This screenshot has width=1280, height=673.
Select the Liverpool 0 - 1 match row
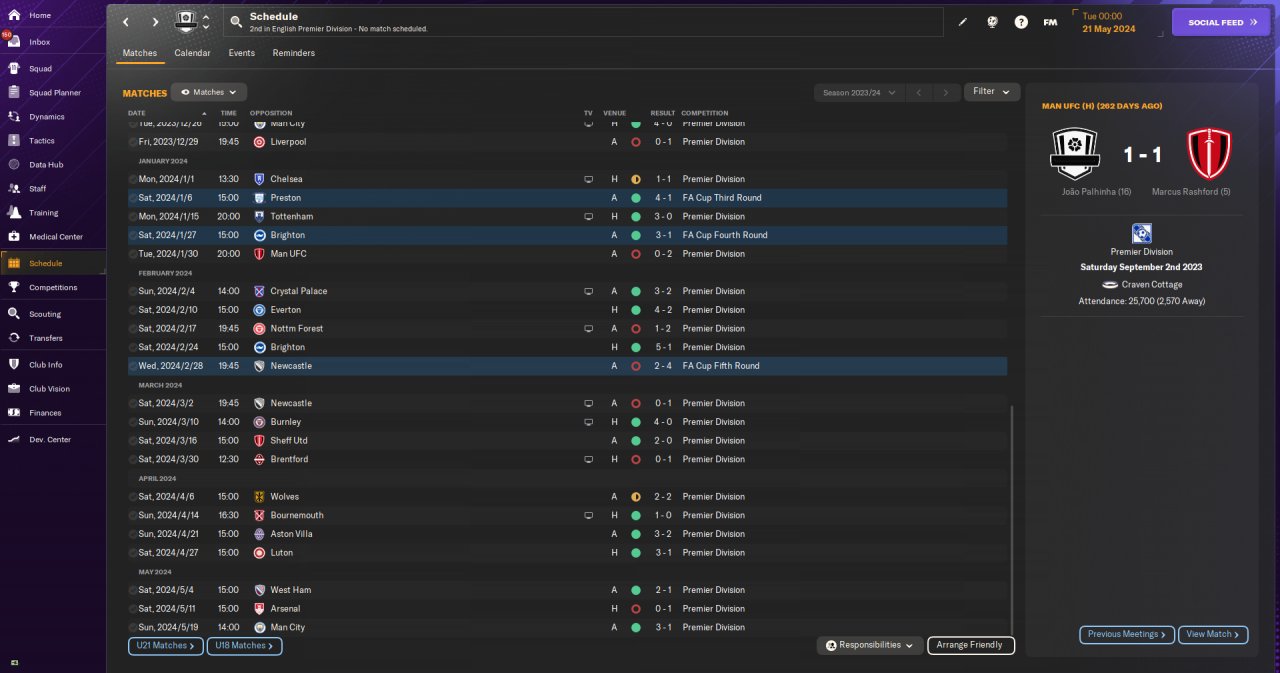pyautogui.click(x=567, y=142)
